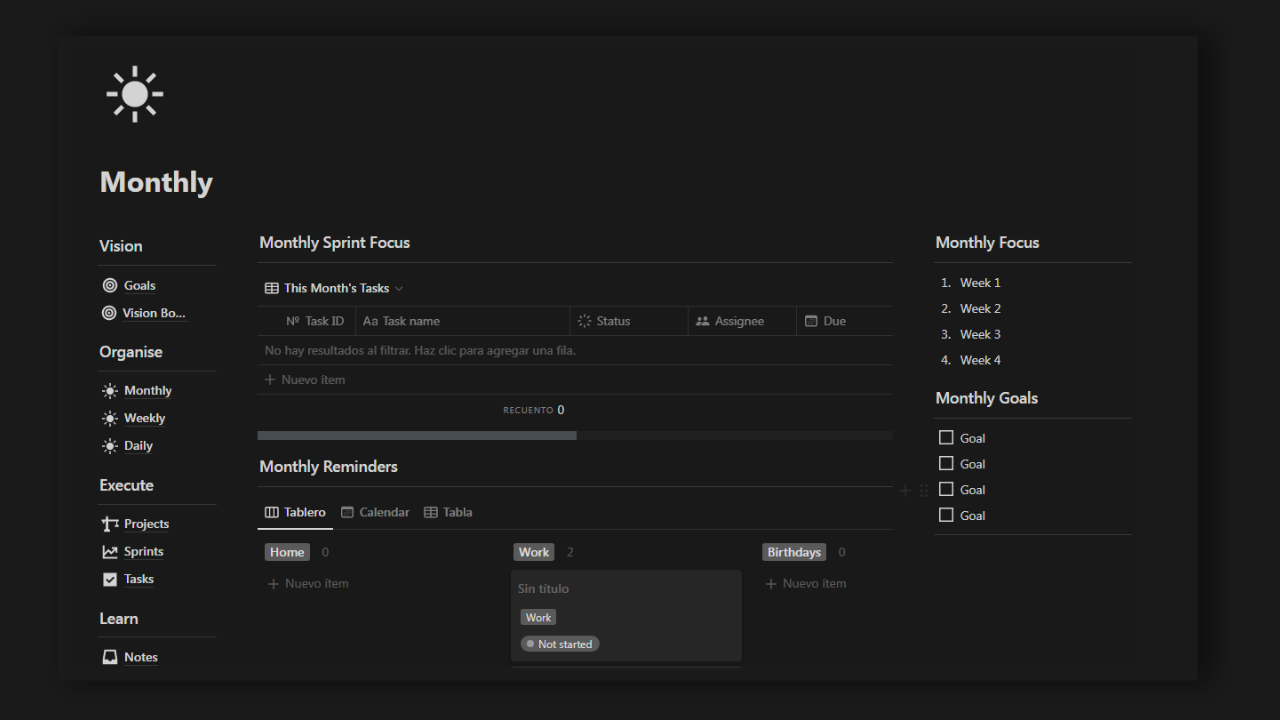This screenshot has width=1280, height=720.
Task: Click the Tasks checkmark icon
Action: coord(110,579)
